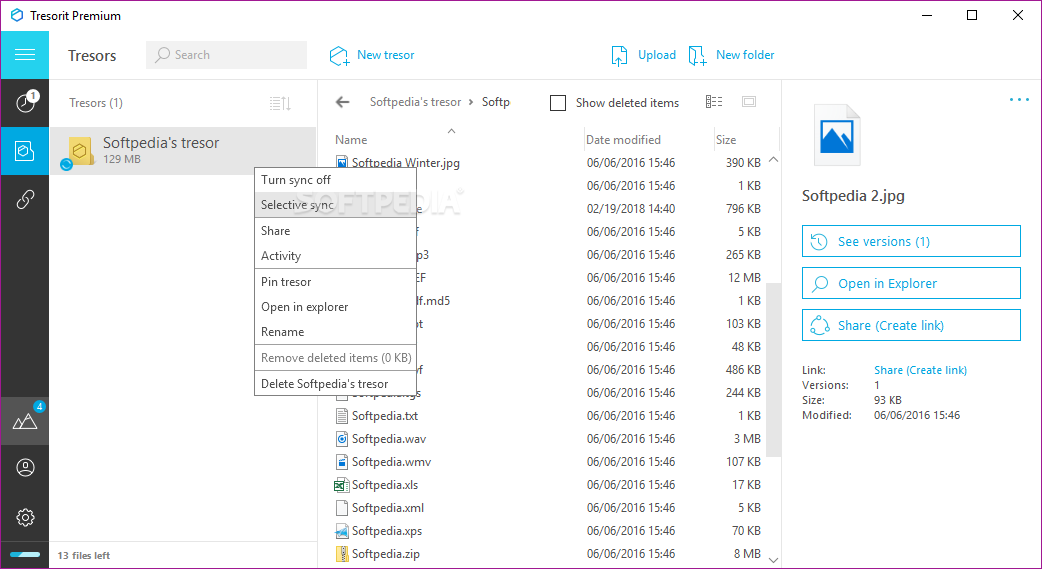Click the Softpedia.txt text file icon
The width and height of the screenshot is (1042, 569).
click(x=342, y=416)
